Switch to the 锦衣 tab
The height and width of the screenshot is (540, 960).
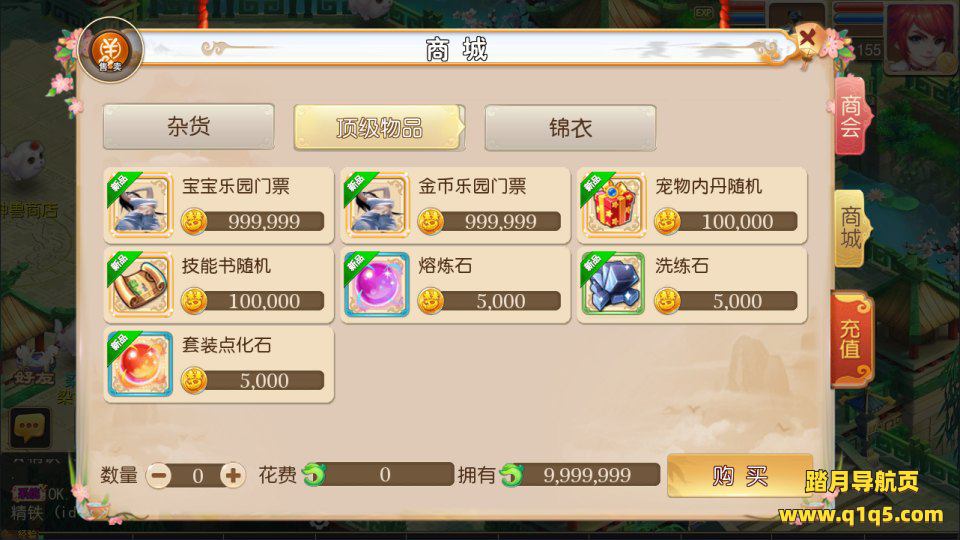[570, 127]
